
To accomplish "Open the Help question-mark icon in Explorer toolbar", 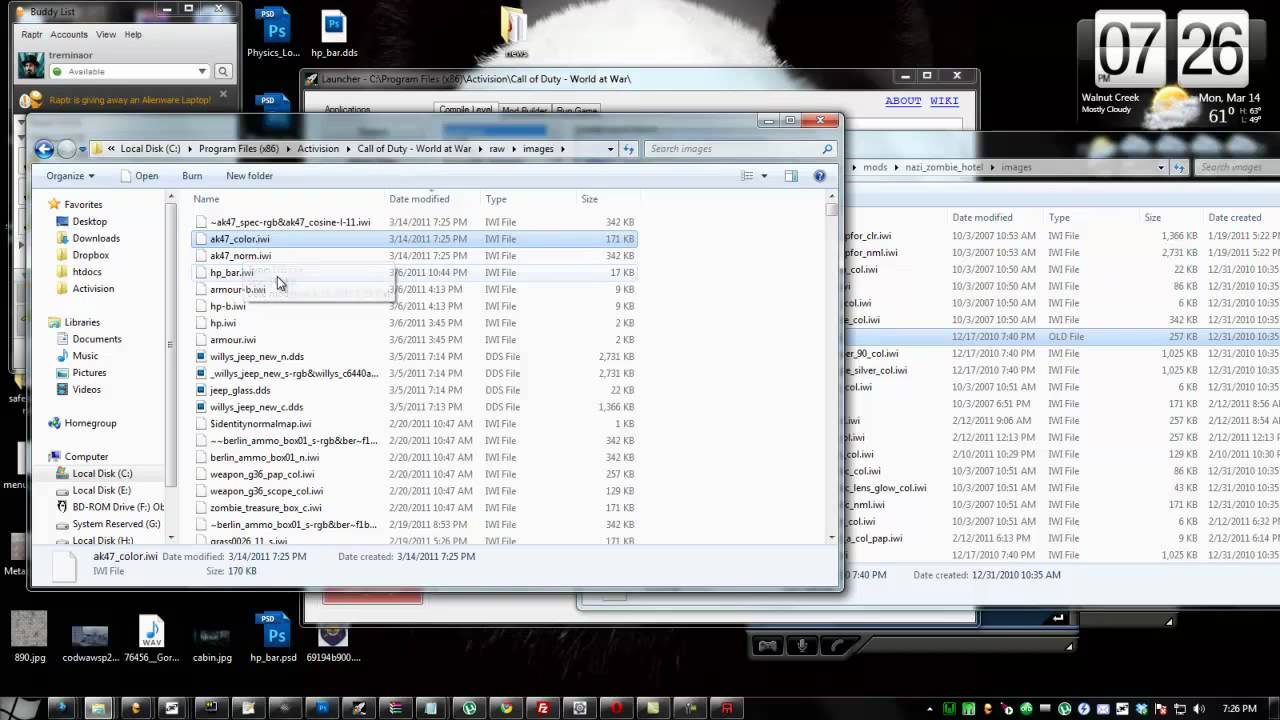I will (819, 176).
